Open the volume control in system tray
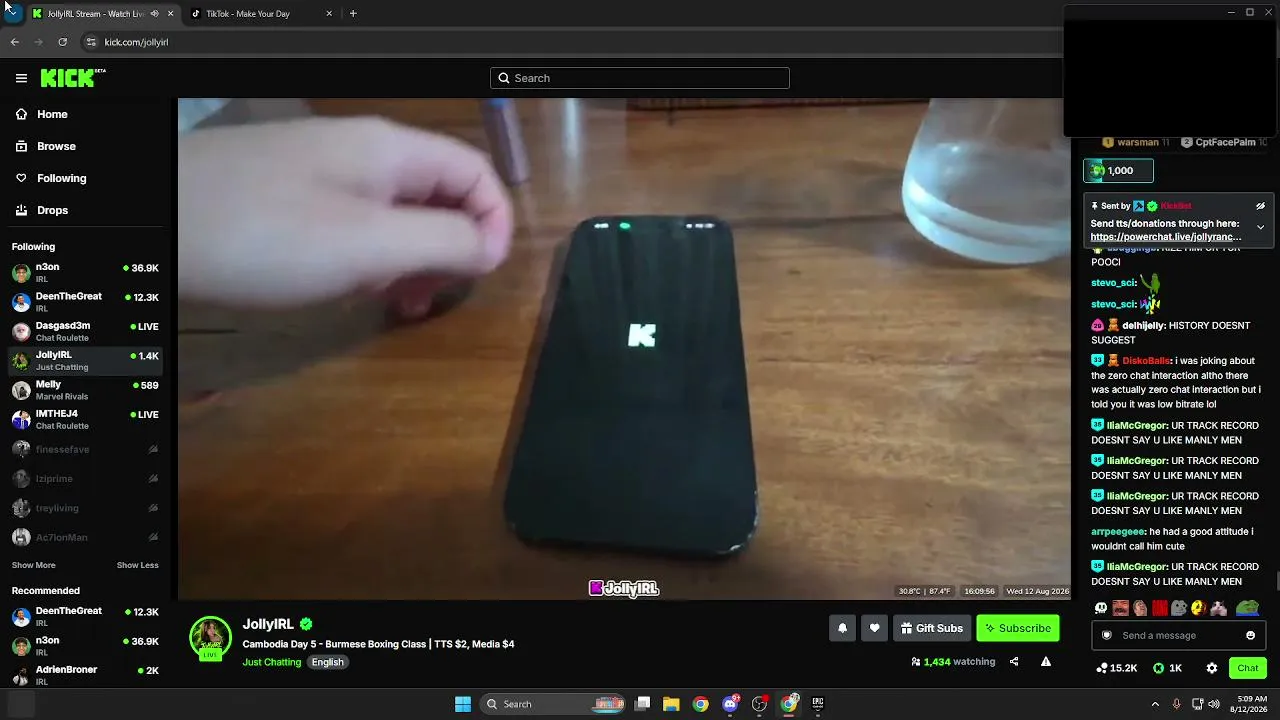 (x=1214, y=704)
